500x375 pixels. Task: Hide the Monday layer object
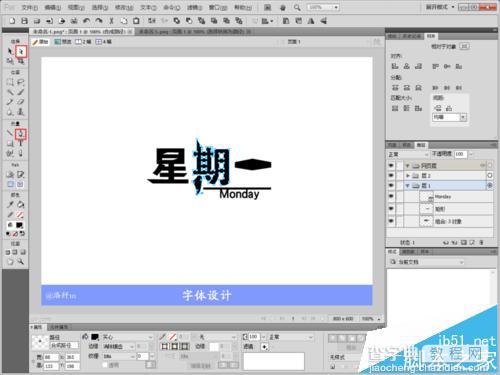tap(391, 196)
